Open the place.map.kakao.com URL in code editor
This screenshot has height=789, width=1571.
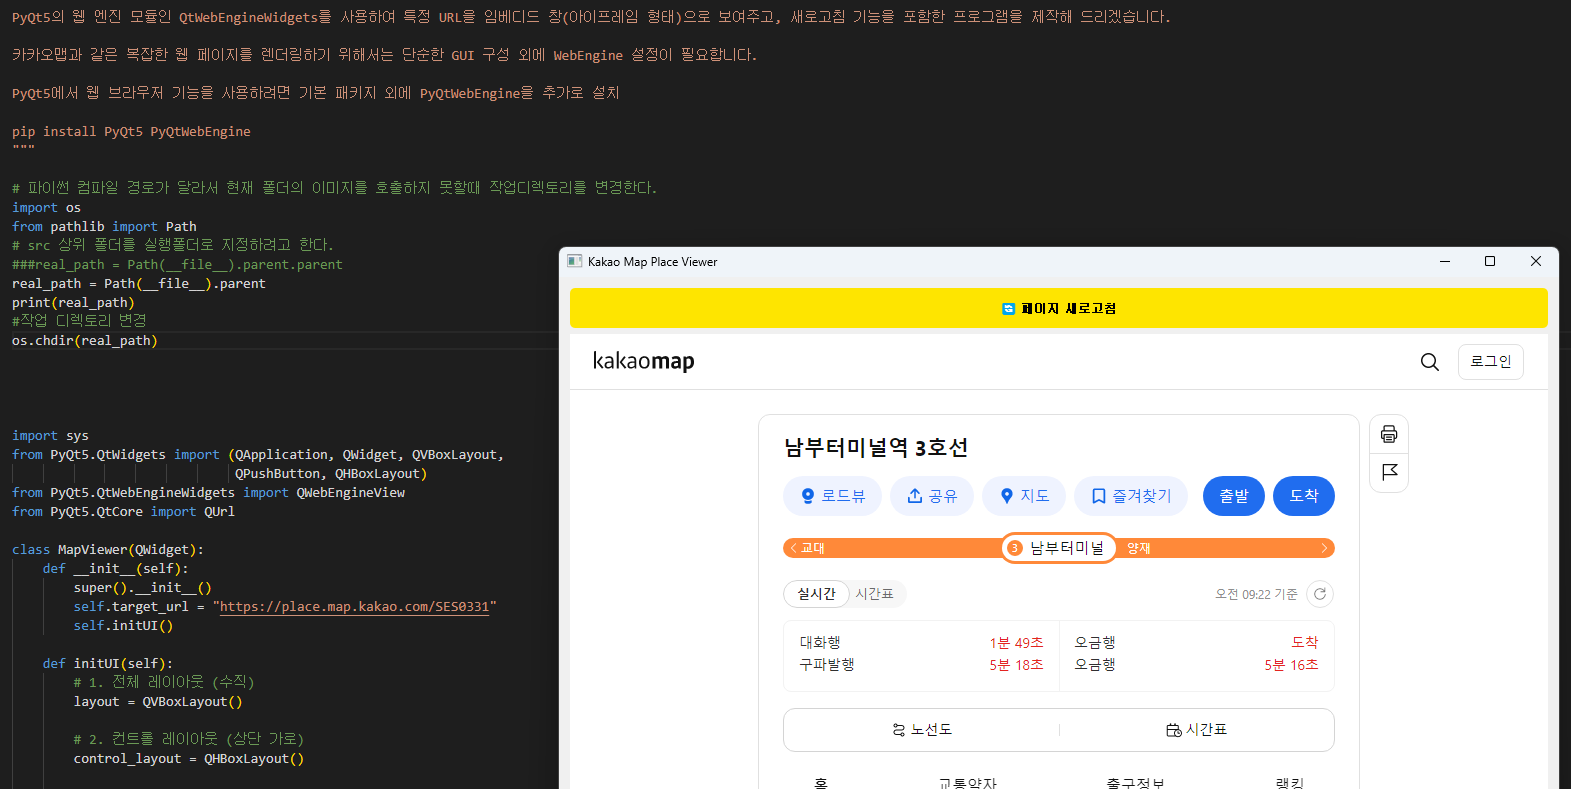click(x=354, y=607)
